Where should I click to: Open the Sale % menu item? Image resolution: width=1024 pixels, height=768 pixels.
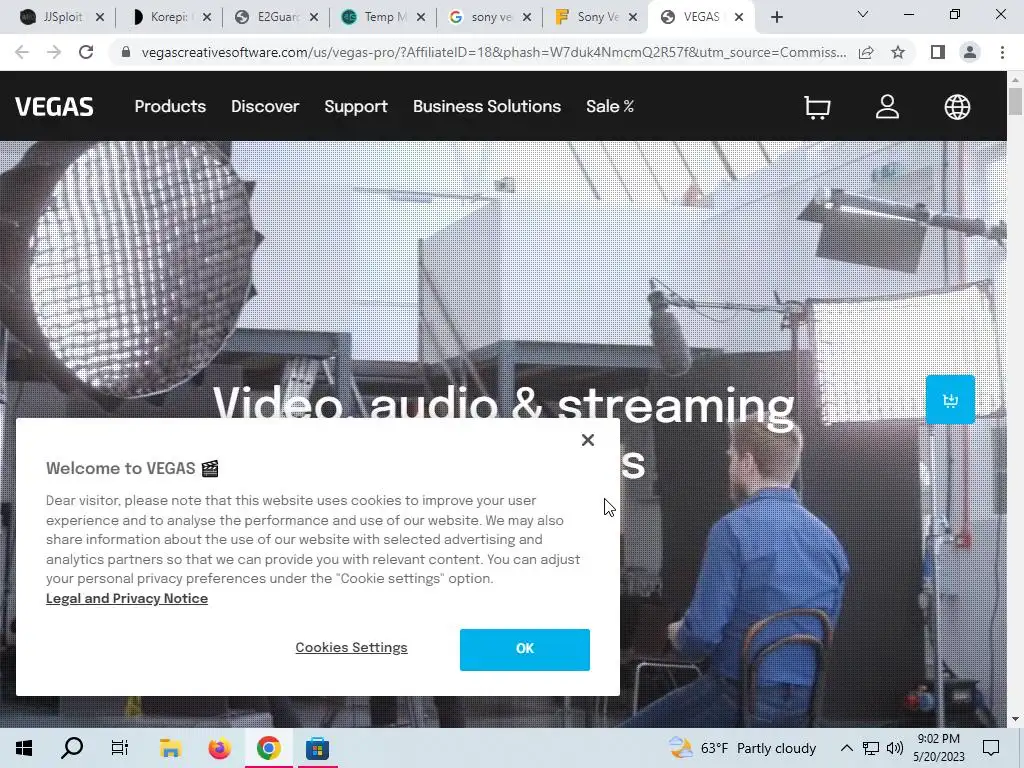pos(610,106)
